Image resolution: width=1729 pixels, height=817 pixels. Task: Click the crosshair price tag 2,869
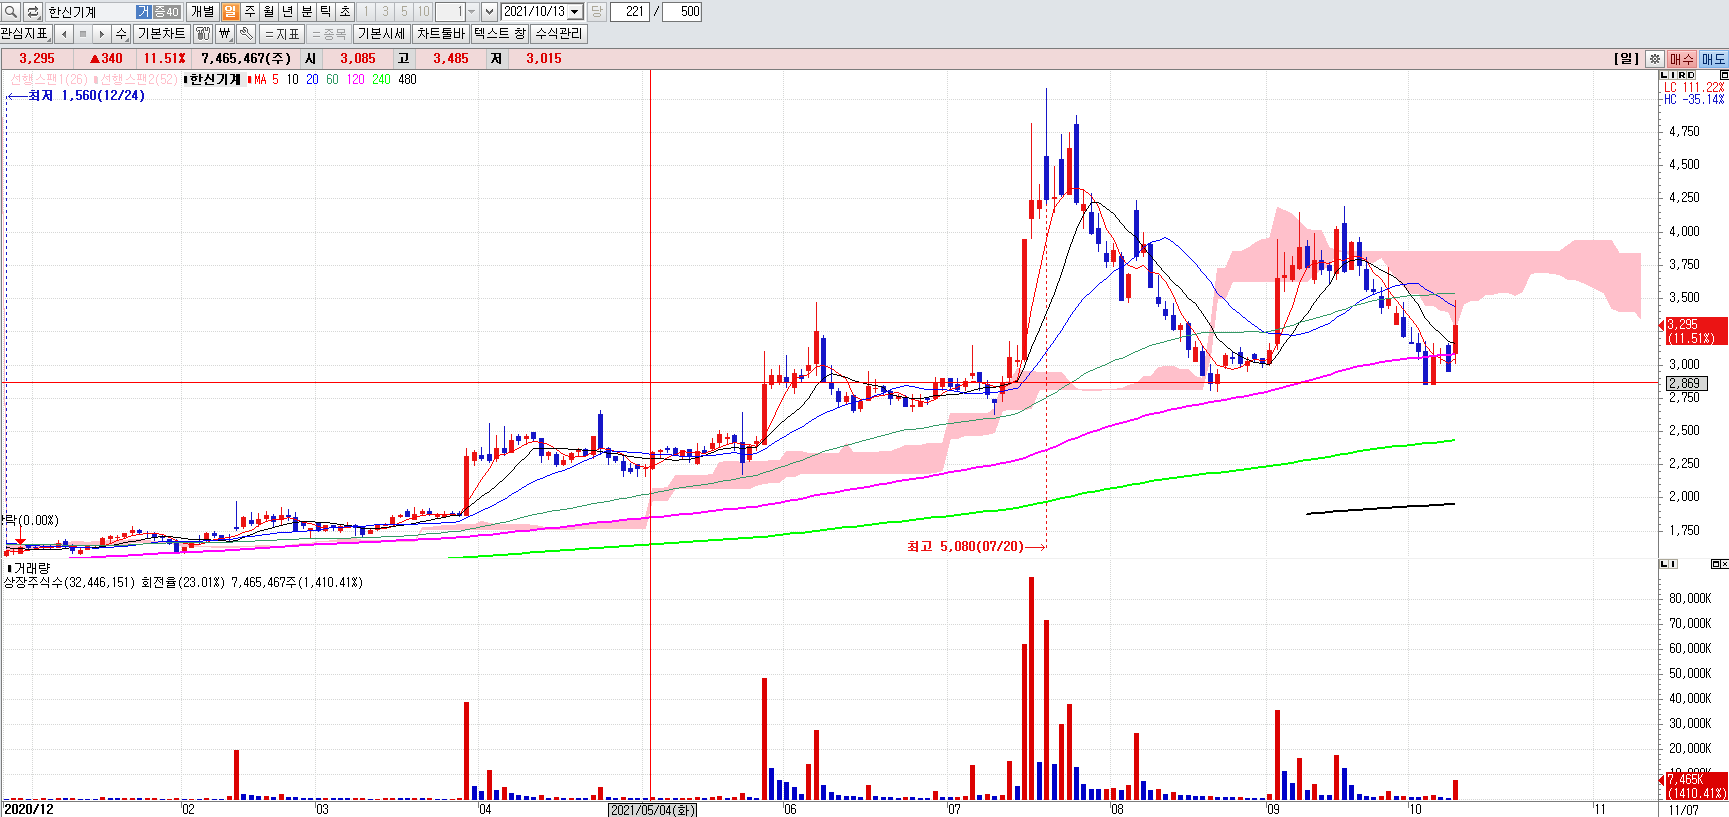(x=1686, y=383)
